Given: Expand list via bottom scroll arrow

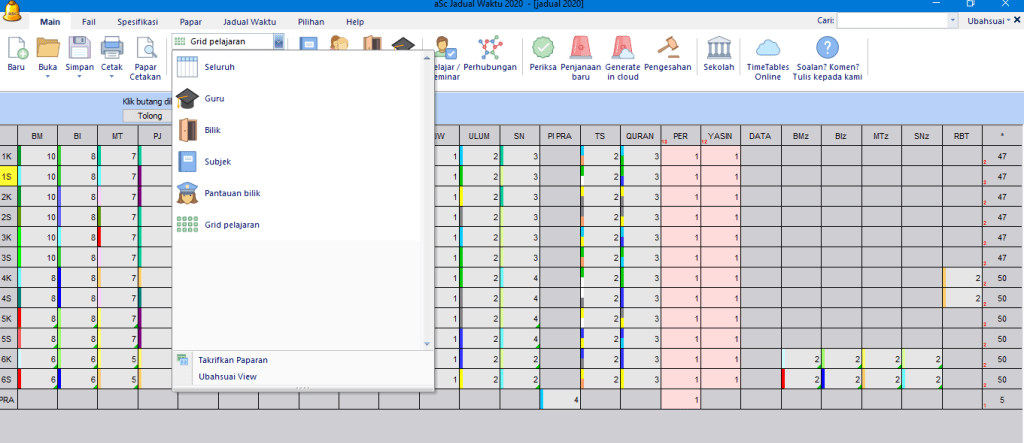Looking at the screenshot, I should [426, 343].
